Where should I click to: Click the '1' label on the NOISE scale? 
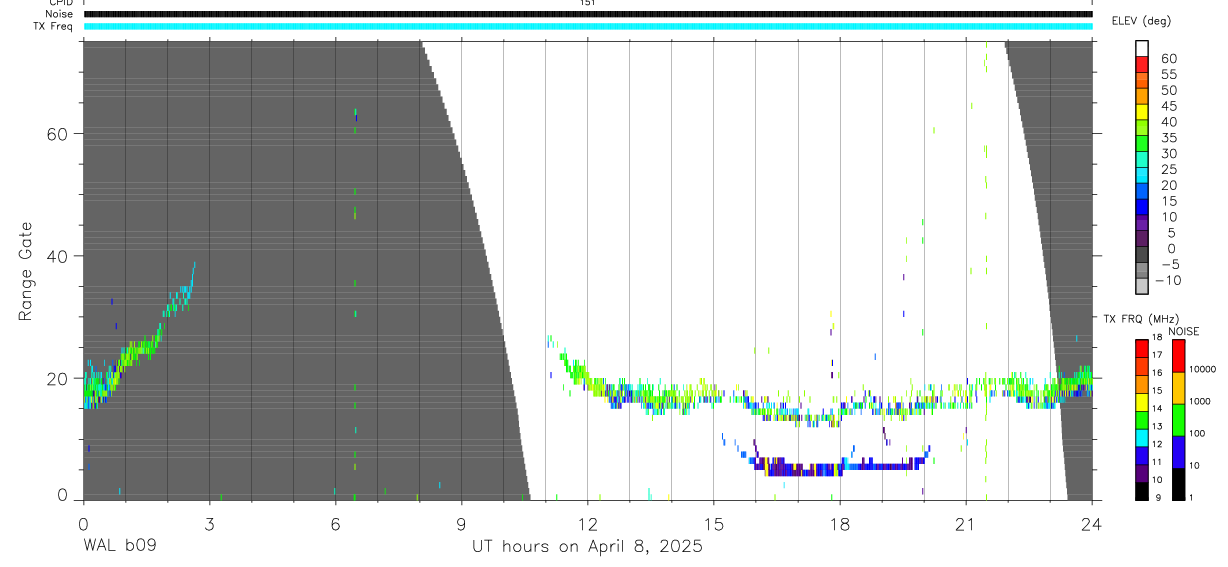click(x=1192, y=497)
